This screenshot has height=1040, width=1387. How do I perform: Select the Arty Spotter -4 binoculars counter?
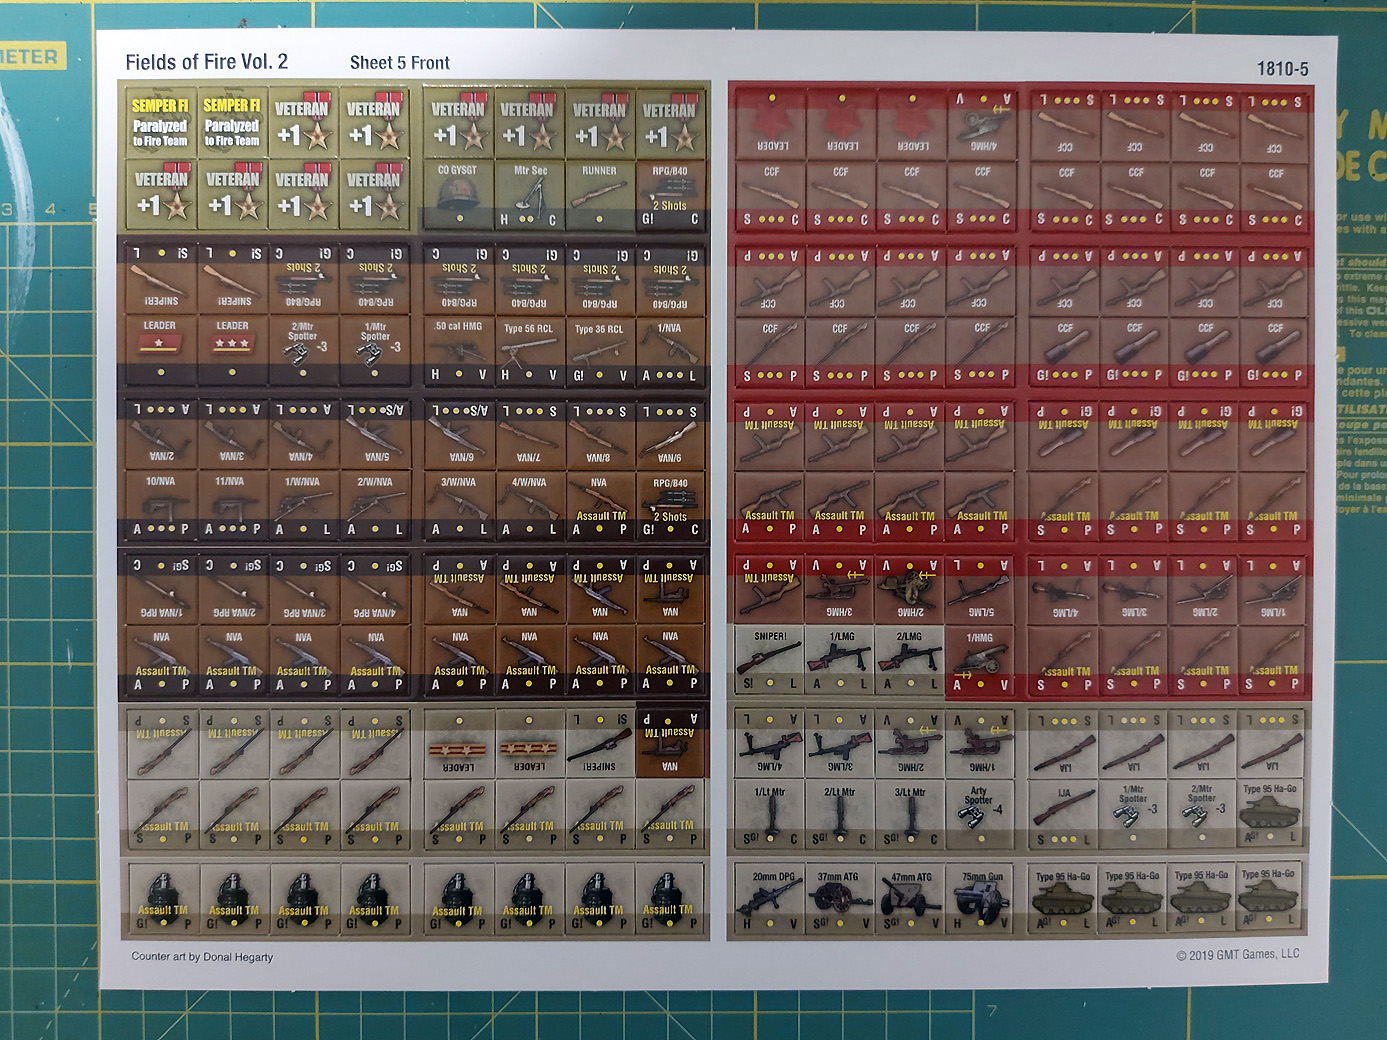click(x=980, y=815)
